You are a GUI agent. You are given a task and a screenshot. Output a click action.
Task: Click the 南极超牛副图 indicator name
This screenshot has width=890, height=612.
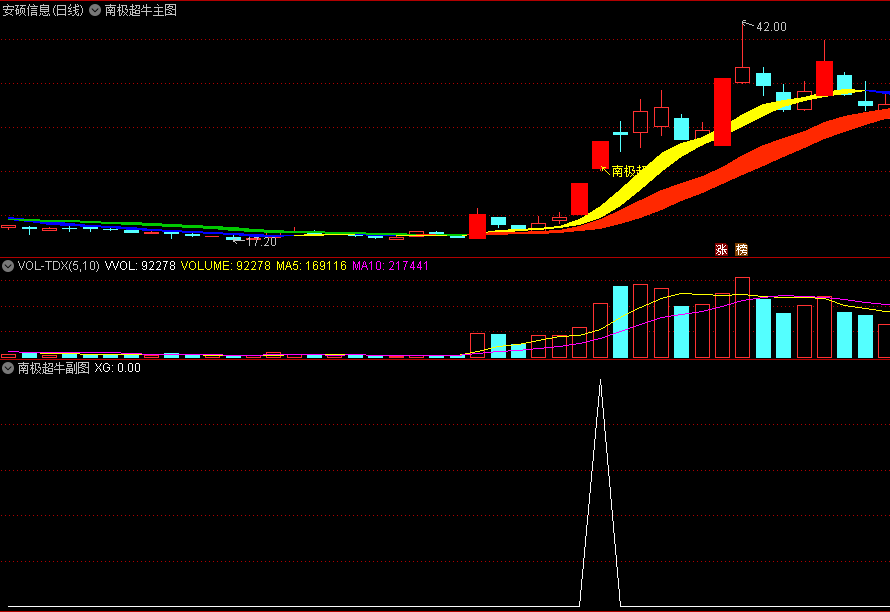pyautogui.click(x=53, y=368)
